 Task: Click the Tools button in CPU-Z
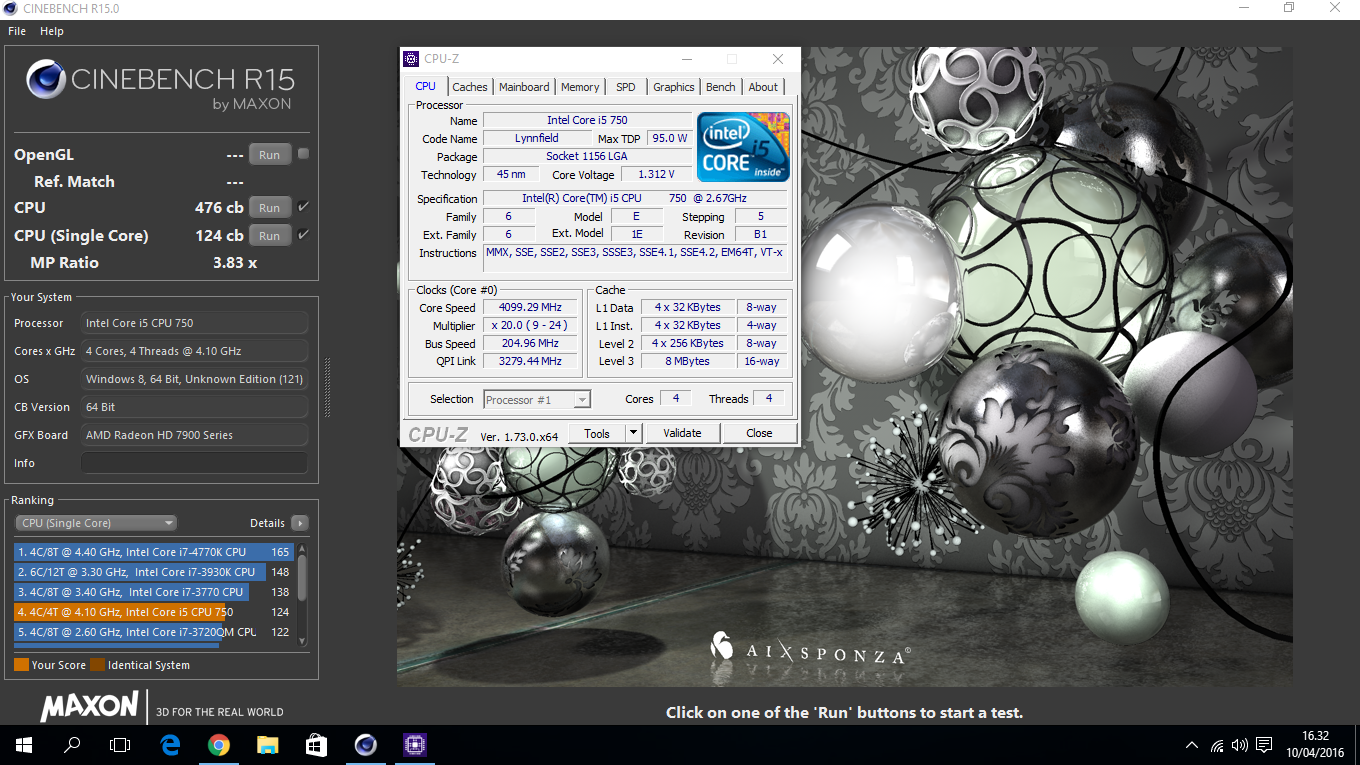click(597, 433)
